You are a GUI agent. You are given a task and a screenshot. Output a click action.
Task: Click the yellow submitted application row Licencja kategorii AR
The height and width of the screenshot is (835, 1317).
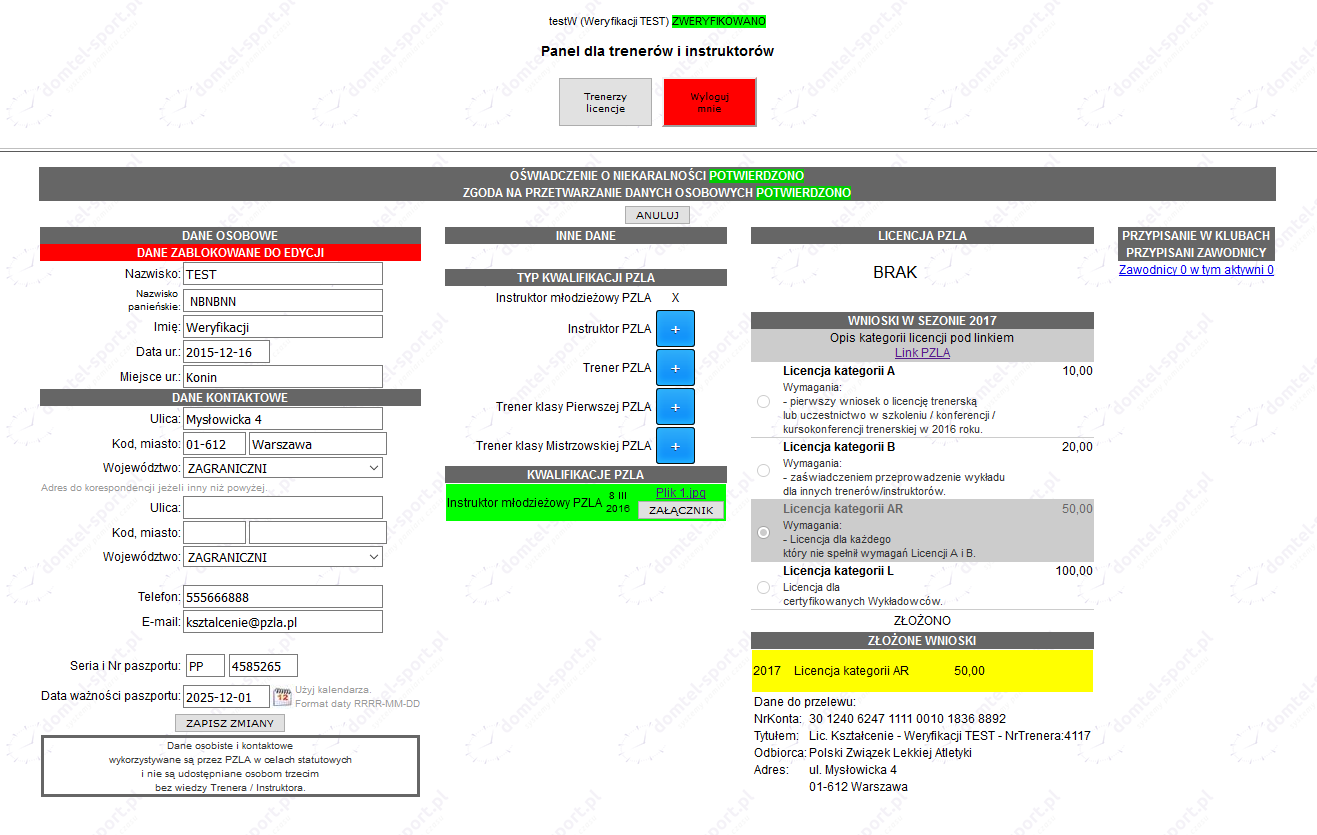click(922, 671)
